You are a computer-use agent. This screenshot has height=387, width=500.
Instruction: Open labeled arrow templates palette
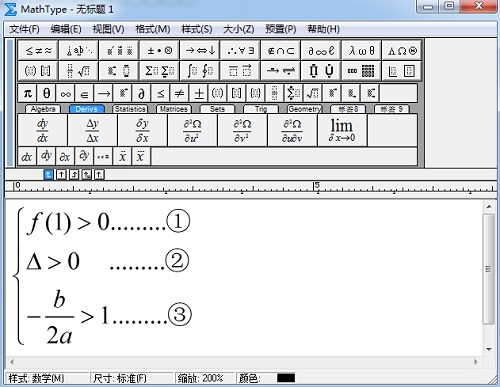(281, 71)
